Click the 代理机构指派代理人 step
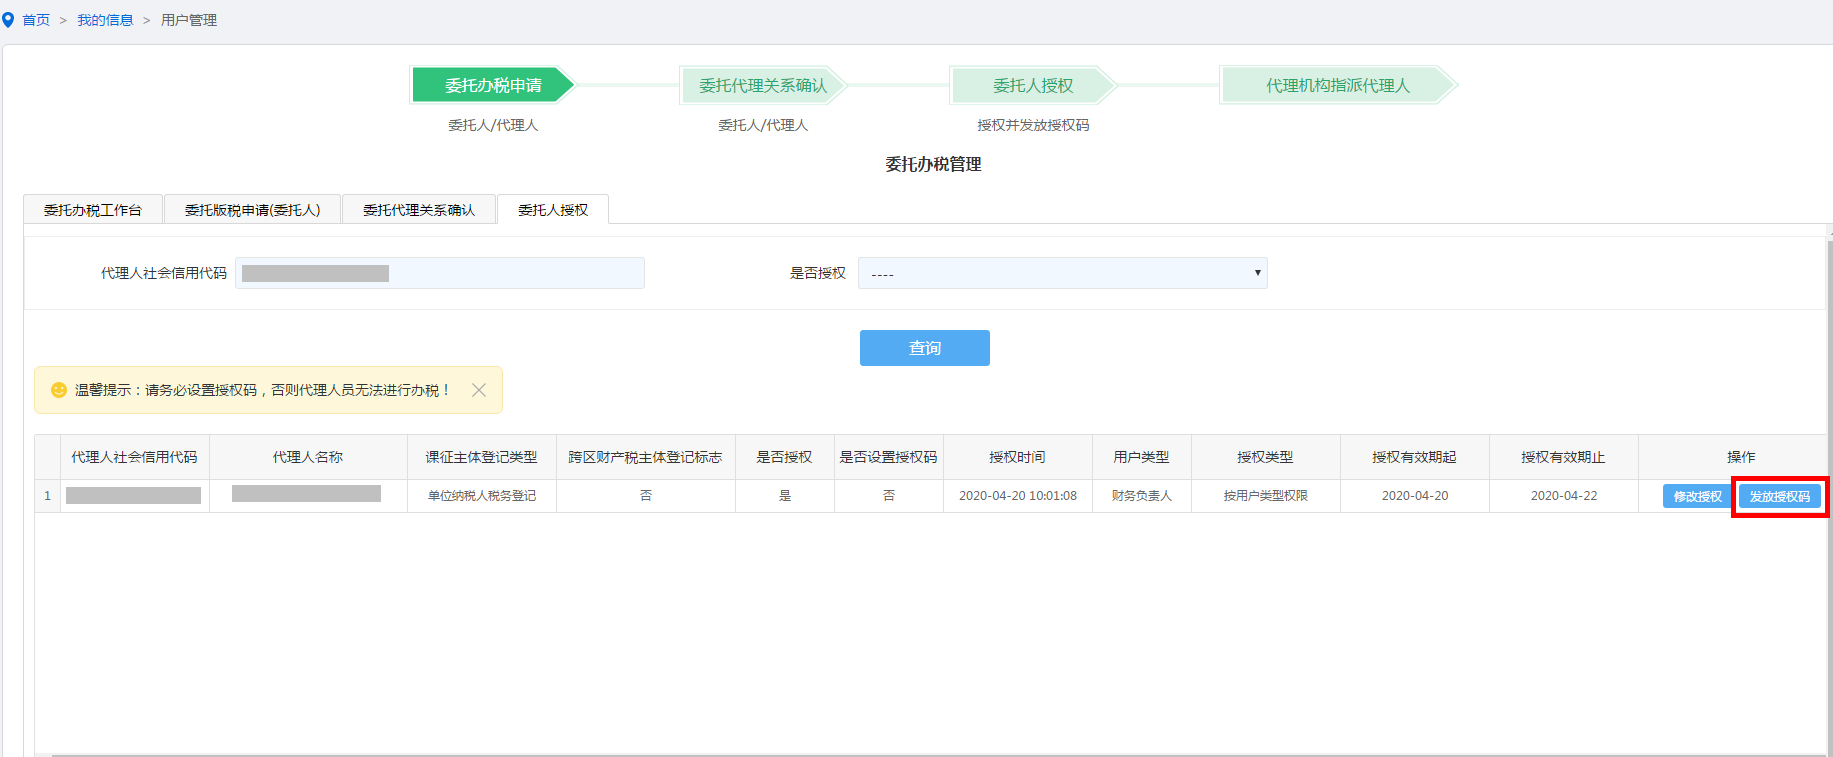This screenshot has height=757, width=1833. coord(1337,86)
